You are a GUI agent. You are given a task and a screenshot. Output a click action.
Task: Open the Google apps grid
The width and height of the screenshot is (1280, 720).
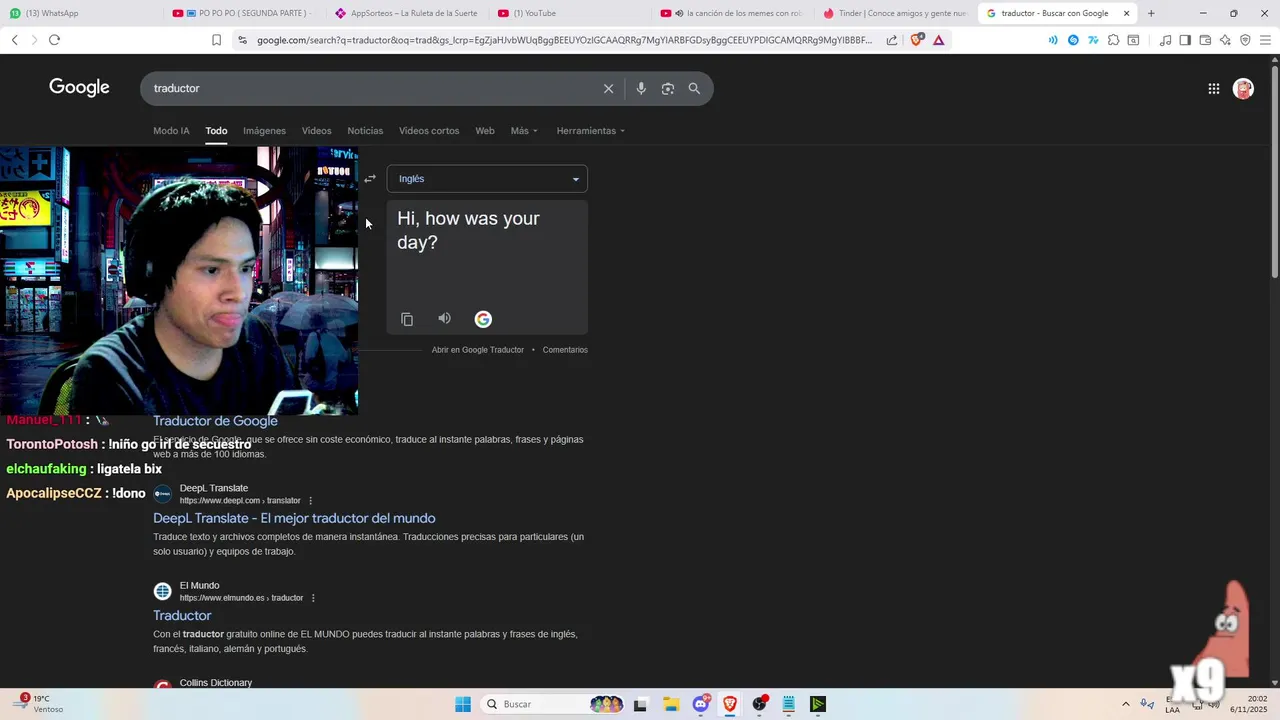pyautogui.click(x=1213, y=88)
